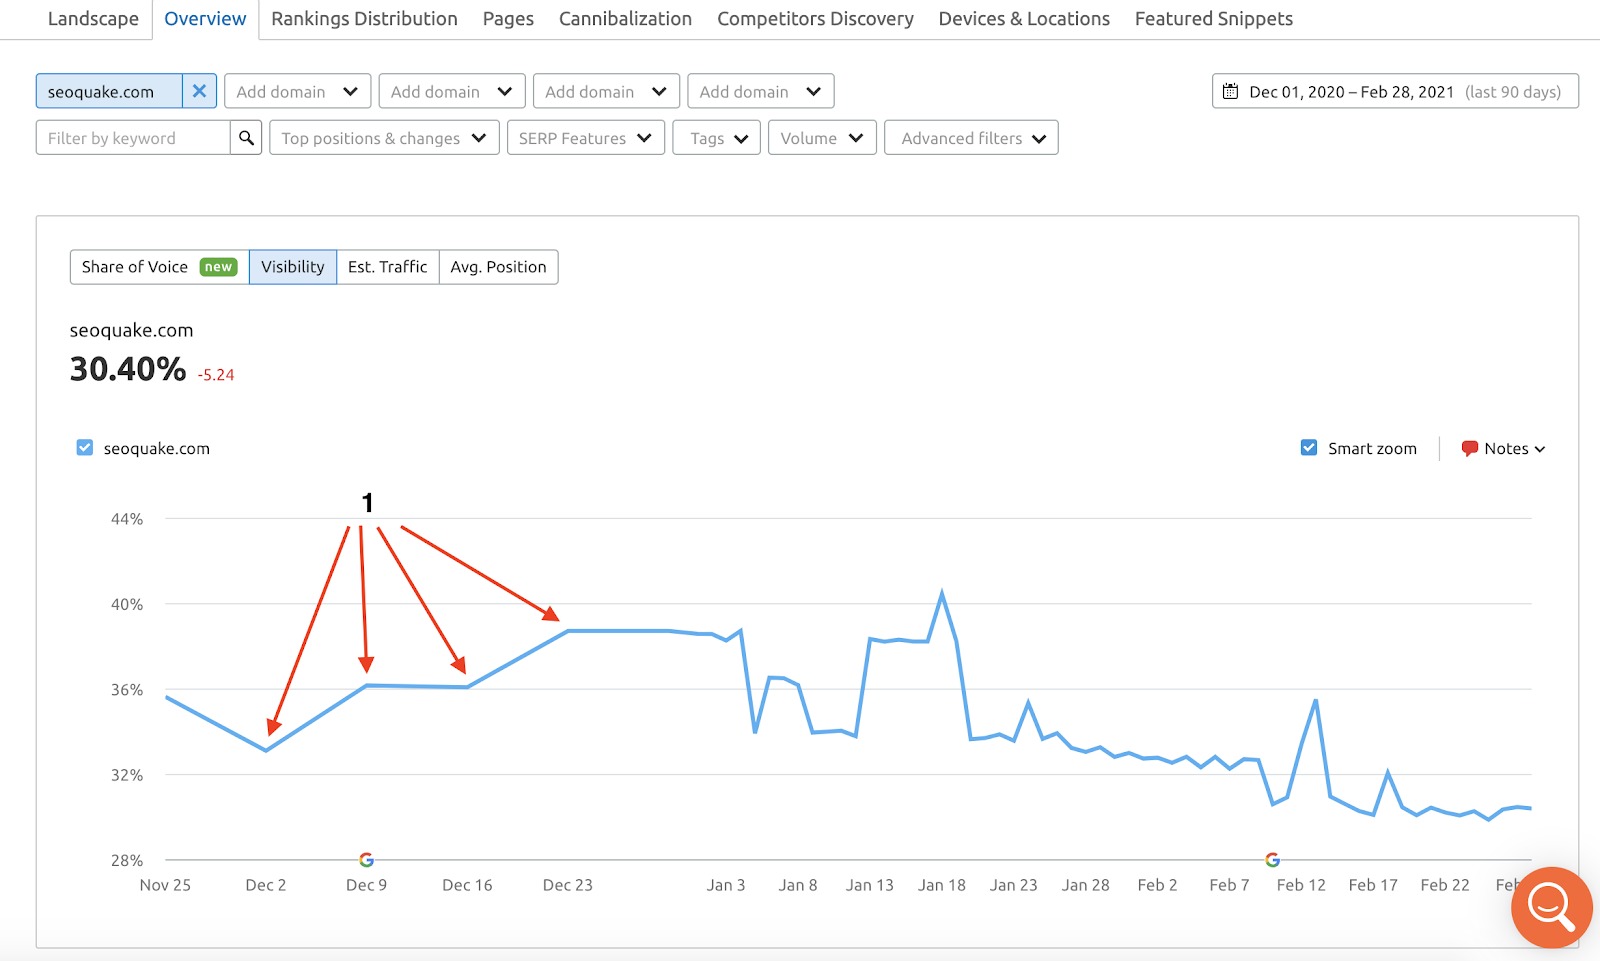Switch chart to Est. Traffic
Viewport: 1600px width, 961px height.
pyautogui.click(x=388, y=267)
